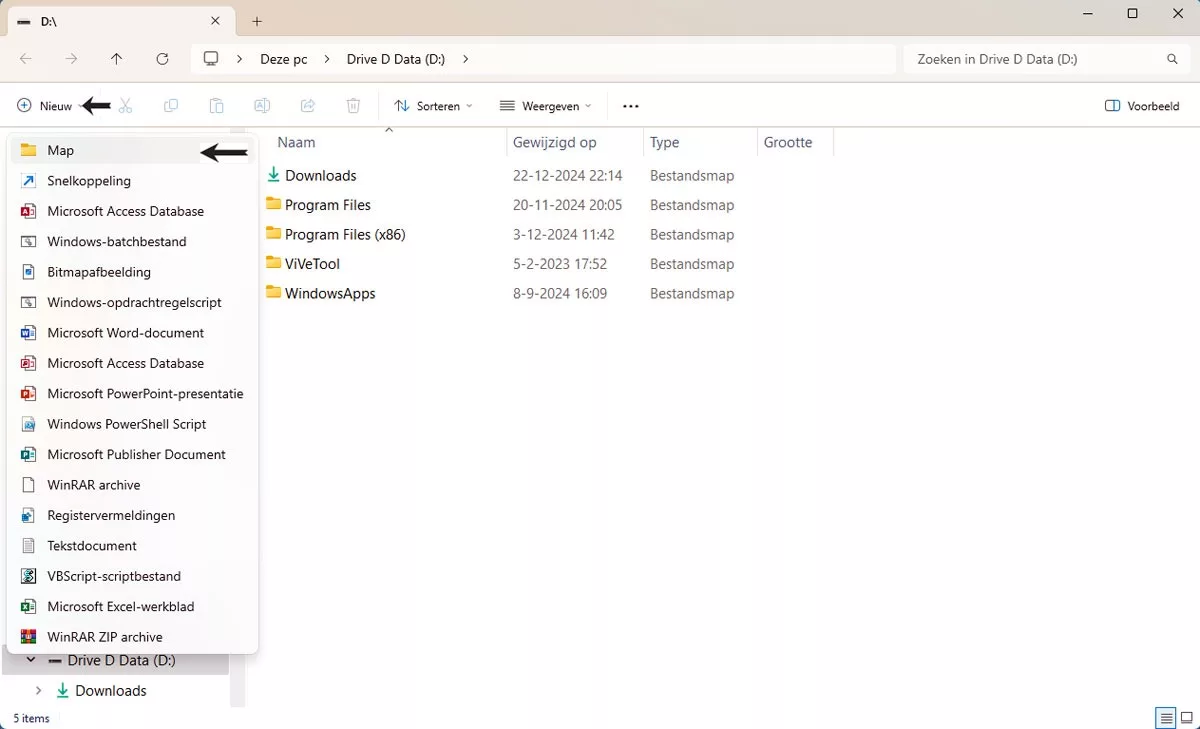Expand Downloads node in navigation tree
Image resolution: width=1200 pixels, height=729 pixels.
click(x=38, y=691)
